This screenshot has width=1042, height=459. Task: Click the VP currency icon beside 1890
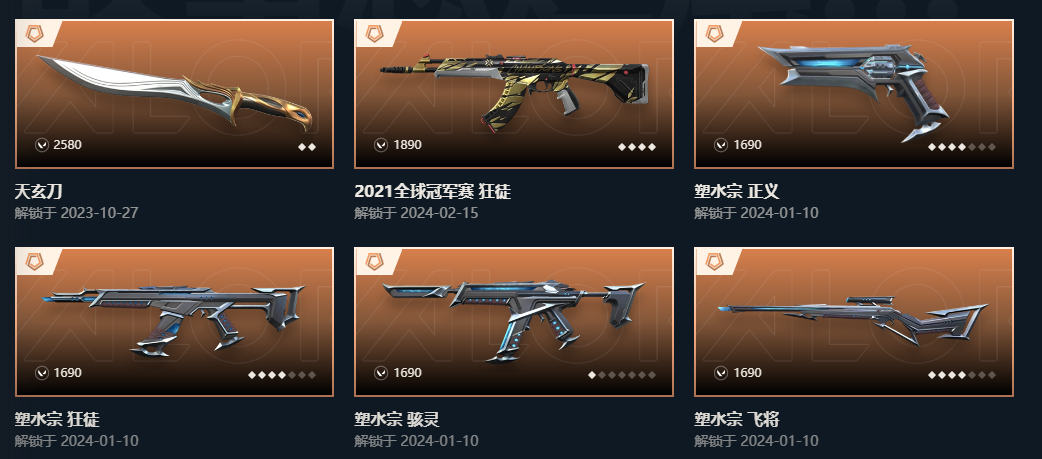pos(381,145)
